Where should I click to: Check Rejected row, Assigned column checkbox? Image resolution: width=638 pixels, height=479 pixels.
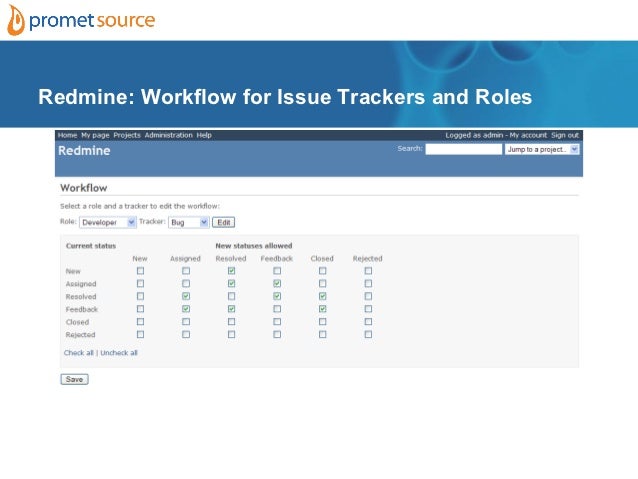click(x=186, y=334)
